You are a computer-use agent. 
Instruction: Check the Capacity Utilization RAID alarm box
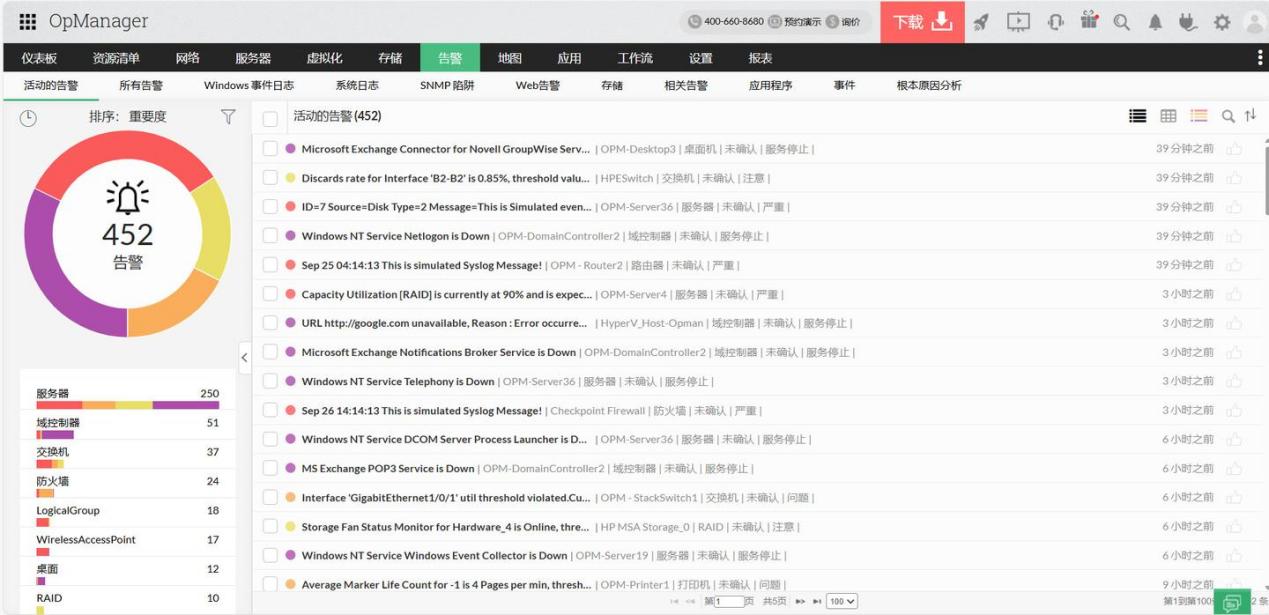pos(270,294)
